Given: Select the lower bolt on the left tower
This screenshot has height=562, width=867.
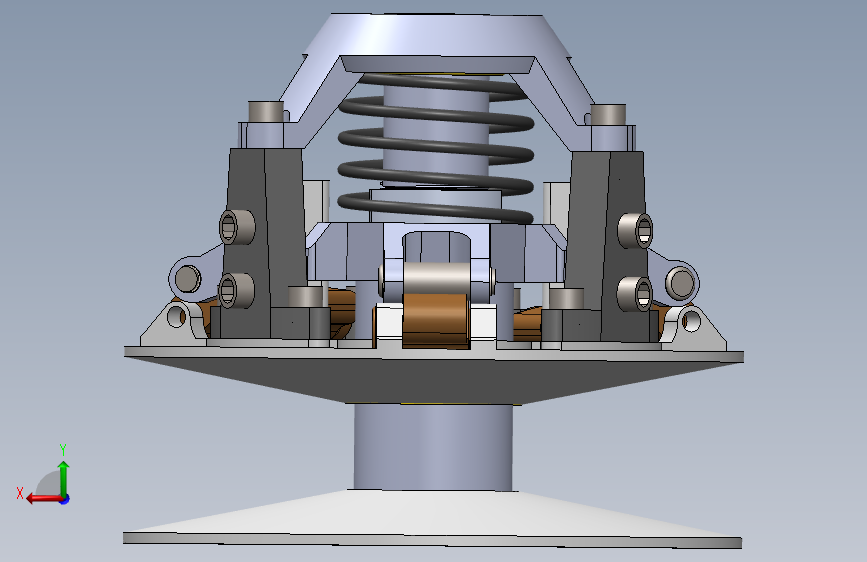Looking at the screenshot, I should click(236, 290).
